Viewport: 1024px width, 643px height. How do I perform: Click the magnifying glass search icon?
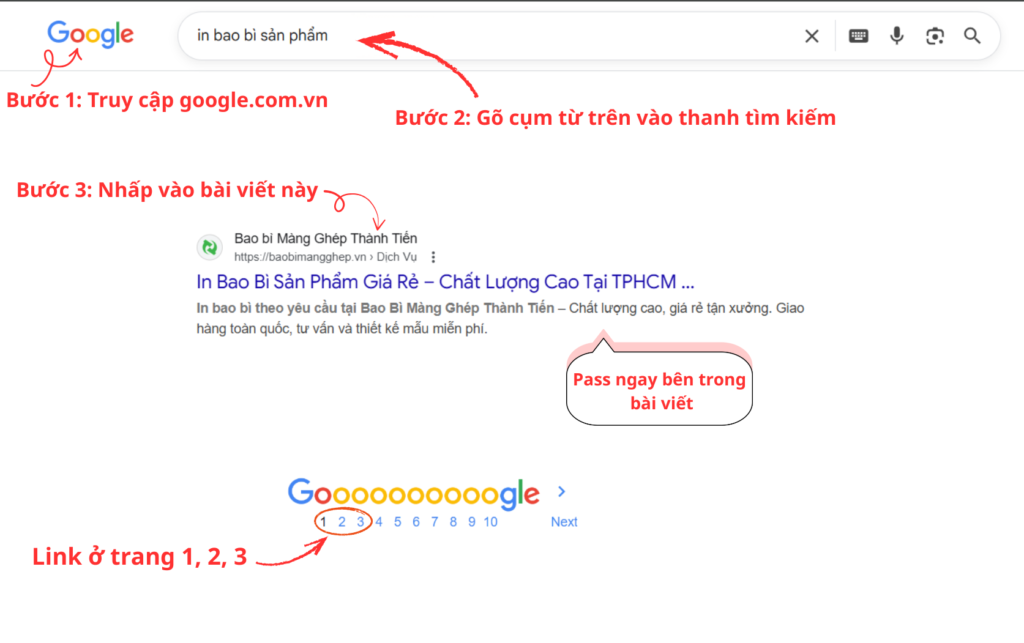(972, 36)
